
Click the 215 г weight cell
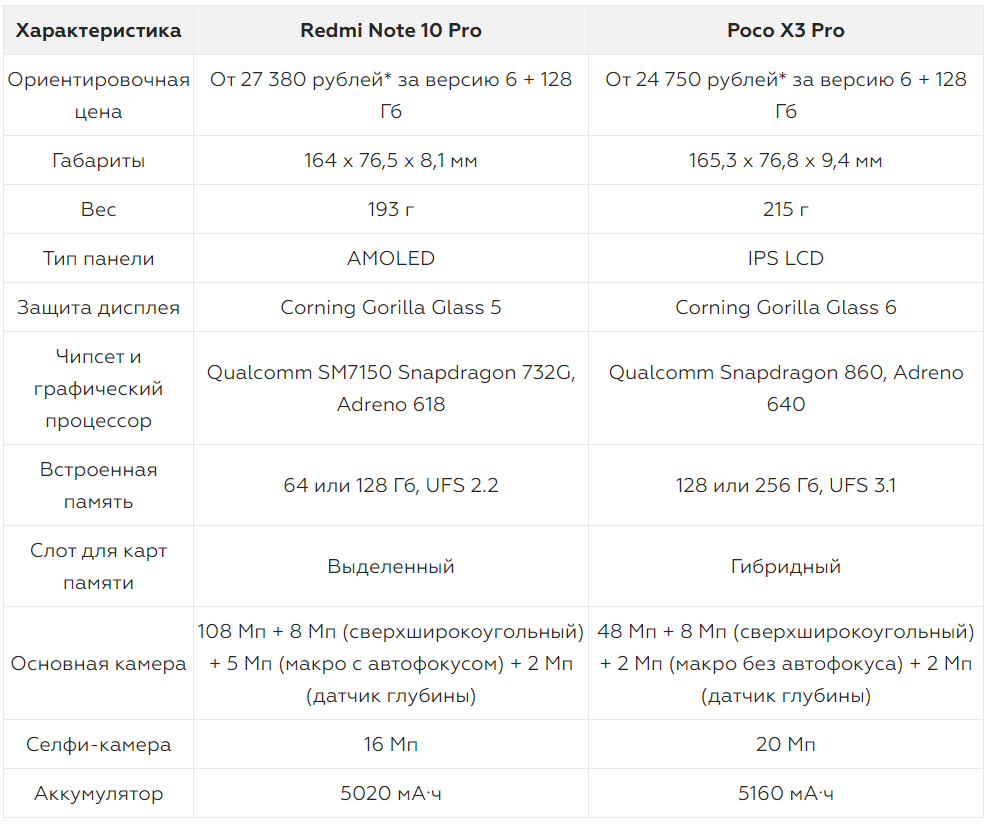click(x=785, y=209)
